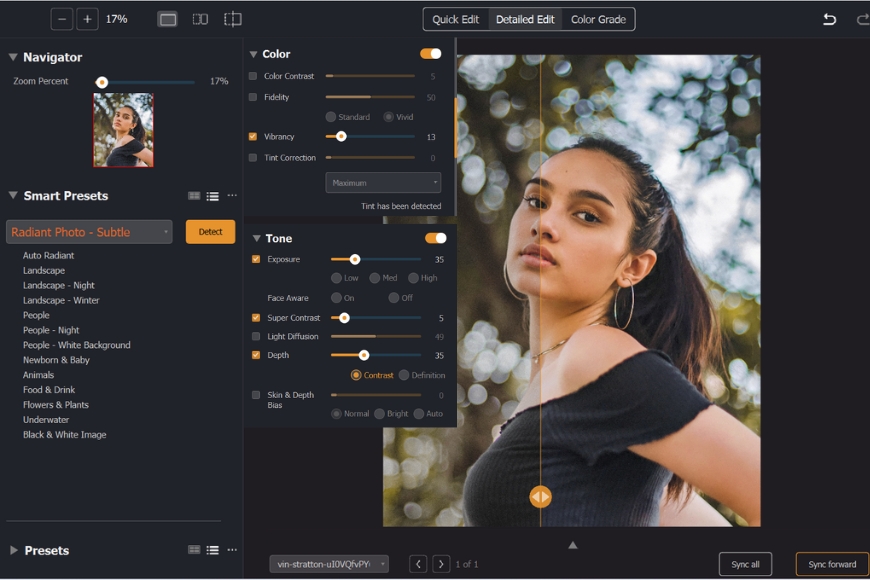
Task: Select the Animals preset
Action: click(38, 375)
